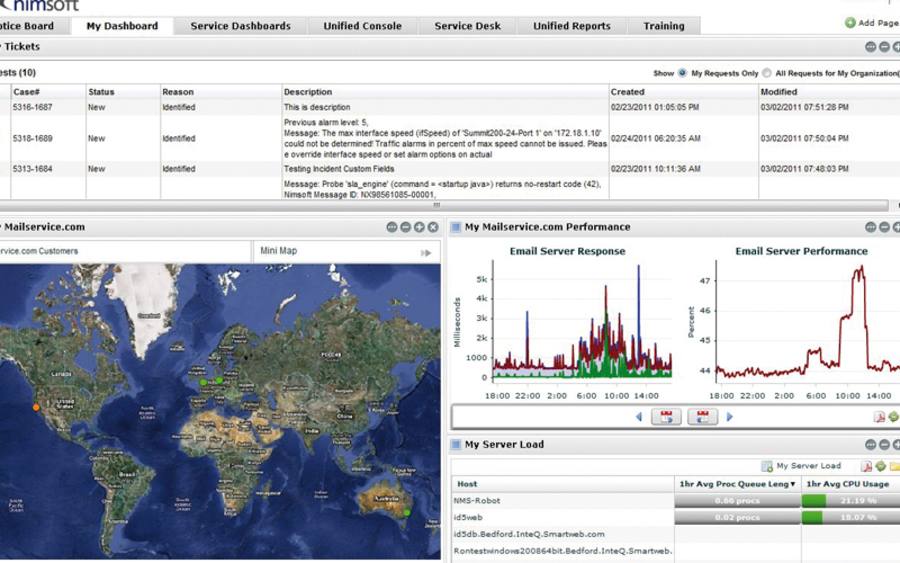Switch to the Service Dashboards tab

(240, 26)
